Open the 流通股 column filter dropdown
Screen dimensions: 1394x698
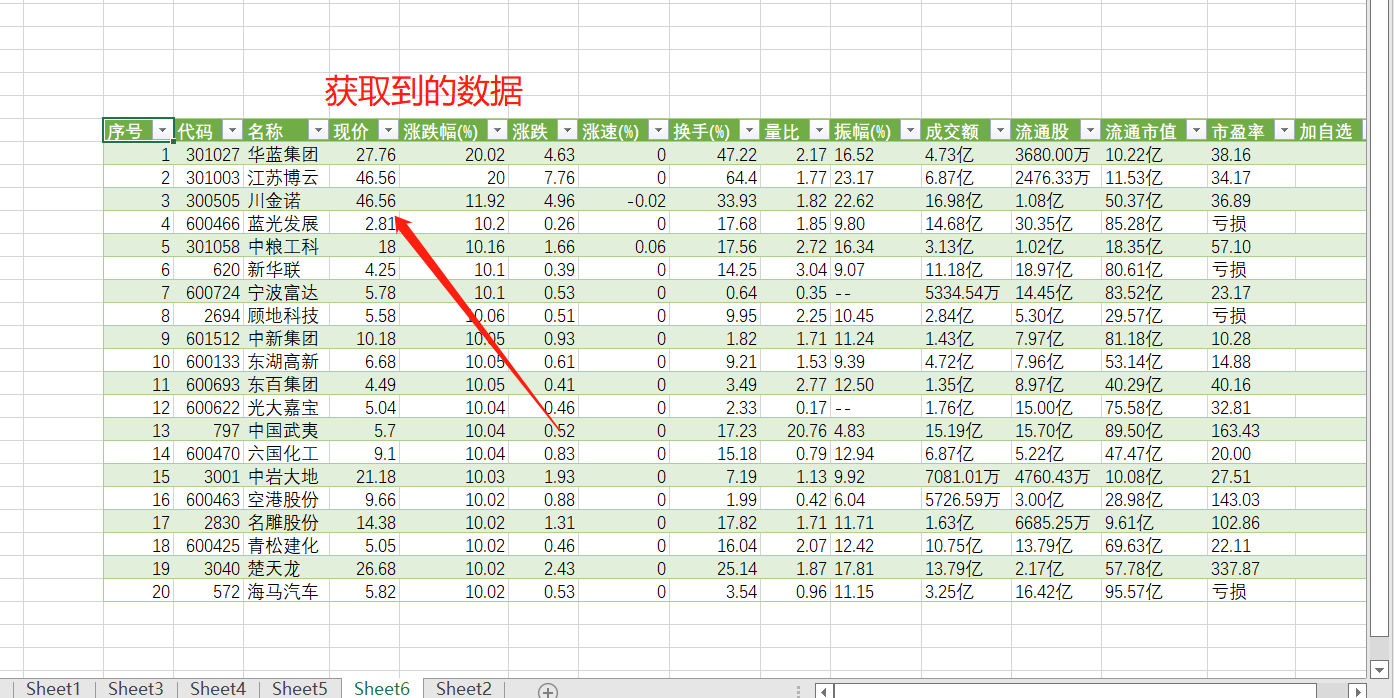[x=1090, y=131]
